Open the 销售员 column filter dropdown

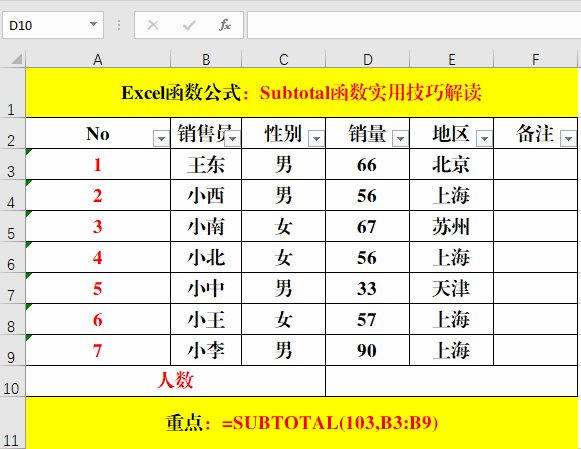(233, 139)
